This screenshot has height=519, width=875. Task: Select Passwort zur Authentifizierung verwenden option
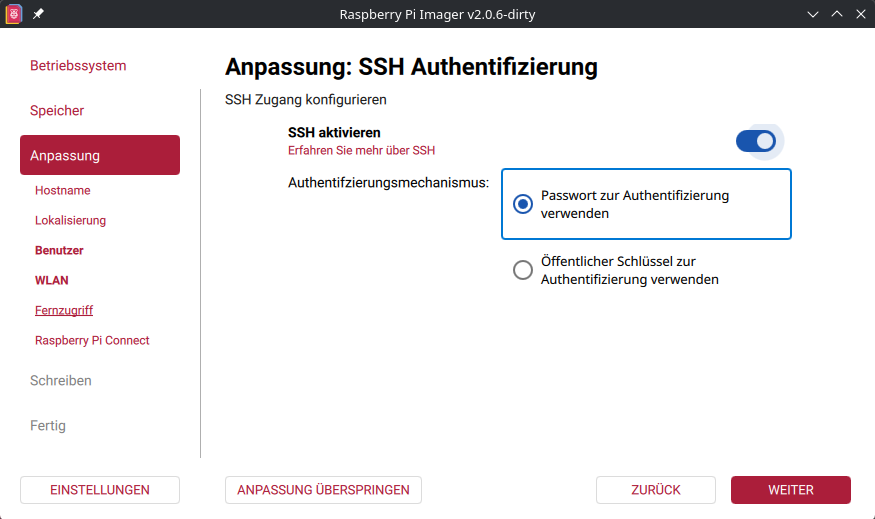pyautogui.click(x=522, y=204)
